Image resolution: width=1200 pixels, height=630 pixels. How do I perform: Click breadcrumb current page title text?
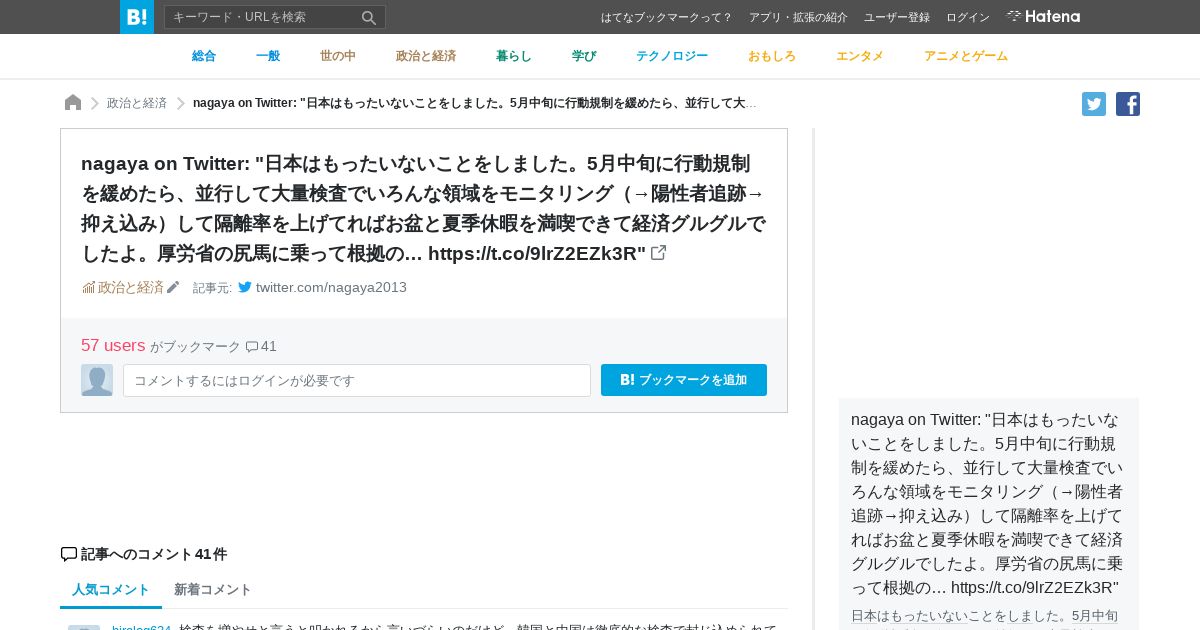[x=475, y=103]
